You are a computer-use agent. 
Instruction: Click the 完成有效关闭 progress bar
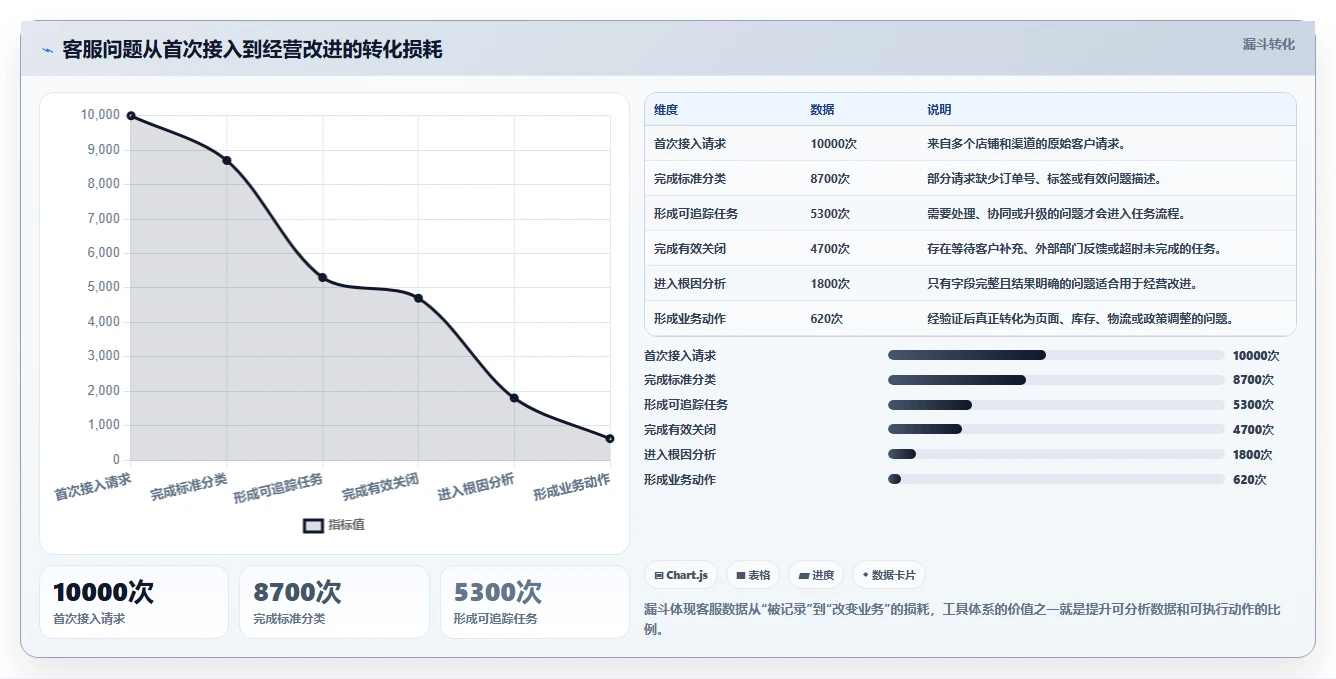pos(1056,430)
